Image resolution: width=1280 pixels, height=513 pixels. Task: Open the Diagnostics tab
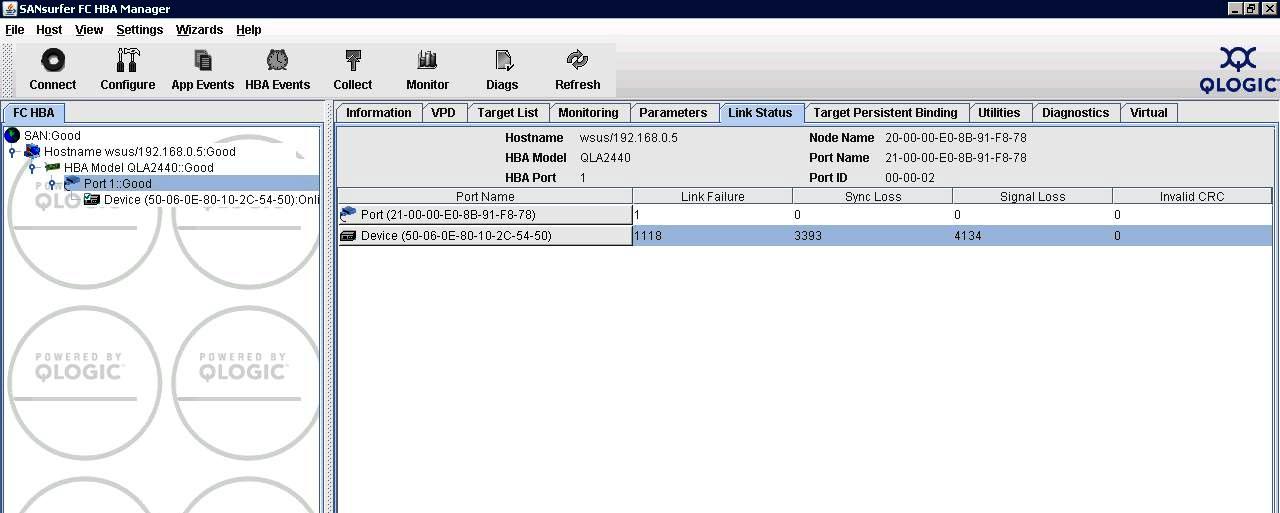pyautogui.click(x=1075, y=113)
